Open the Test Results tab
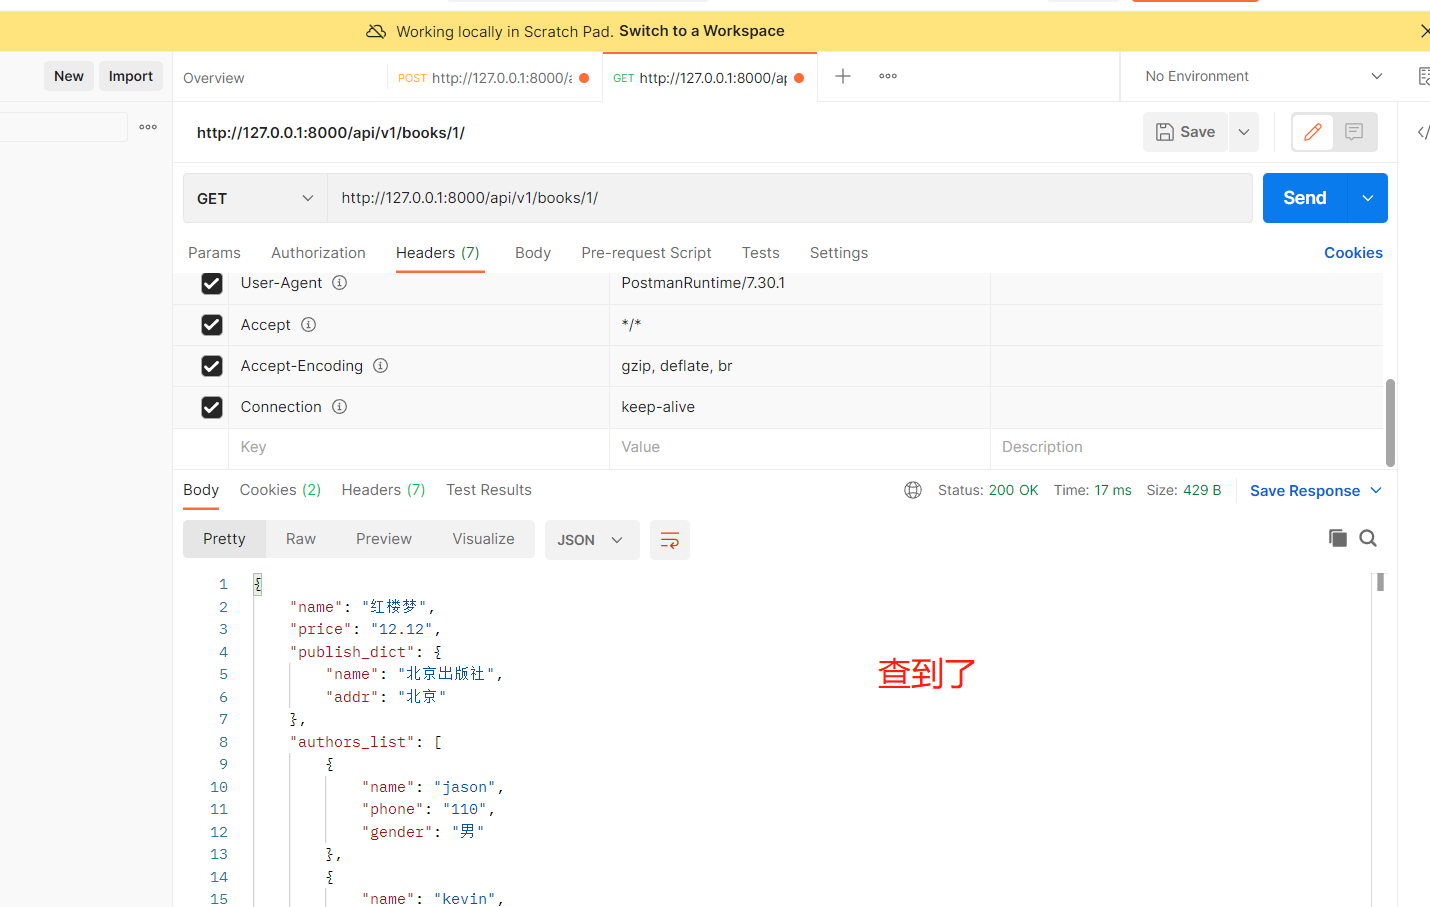 [489, 490]
